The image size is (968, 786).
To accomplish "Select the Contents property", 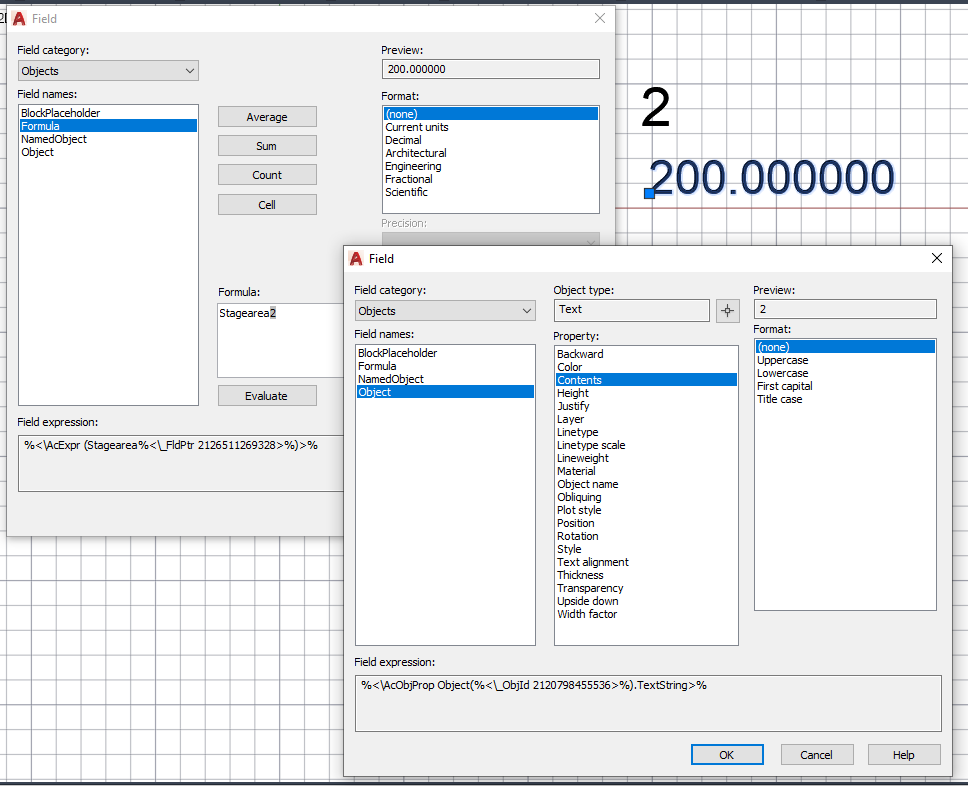I will point(646,380).
